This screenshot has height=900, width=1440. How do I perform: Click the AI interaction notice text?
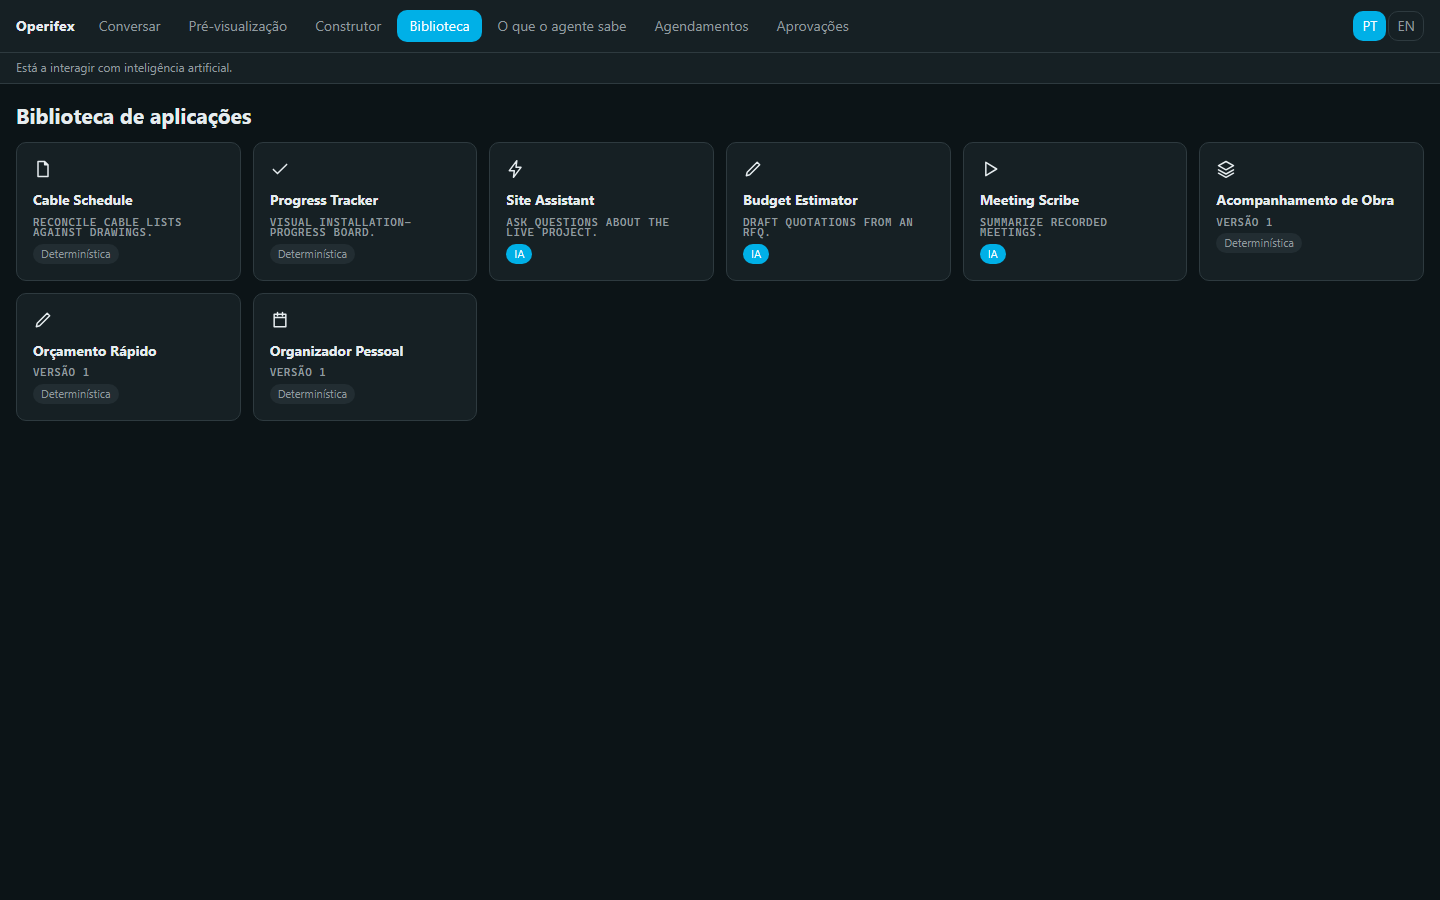coord(124,68)
